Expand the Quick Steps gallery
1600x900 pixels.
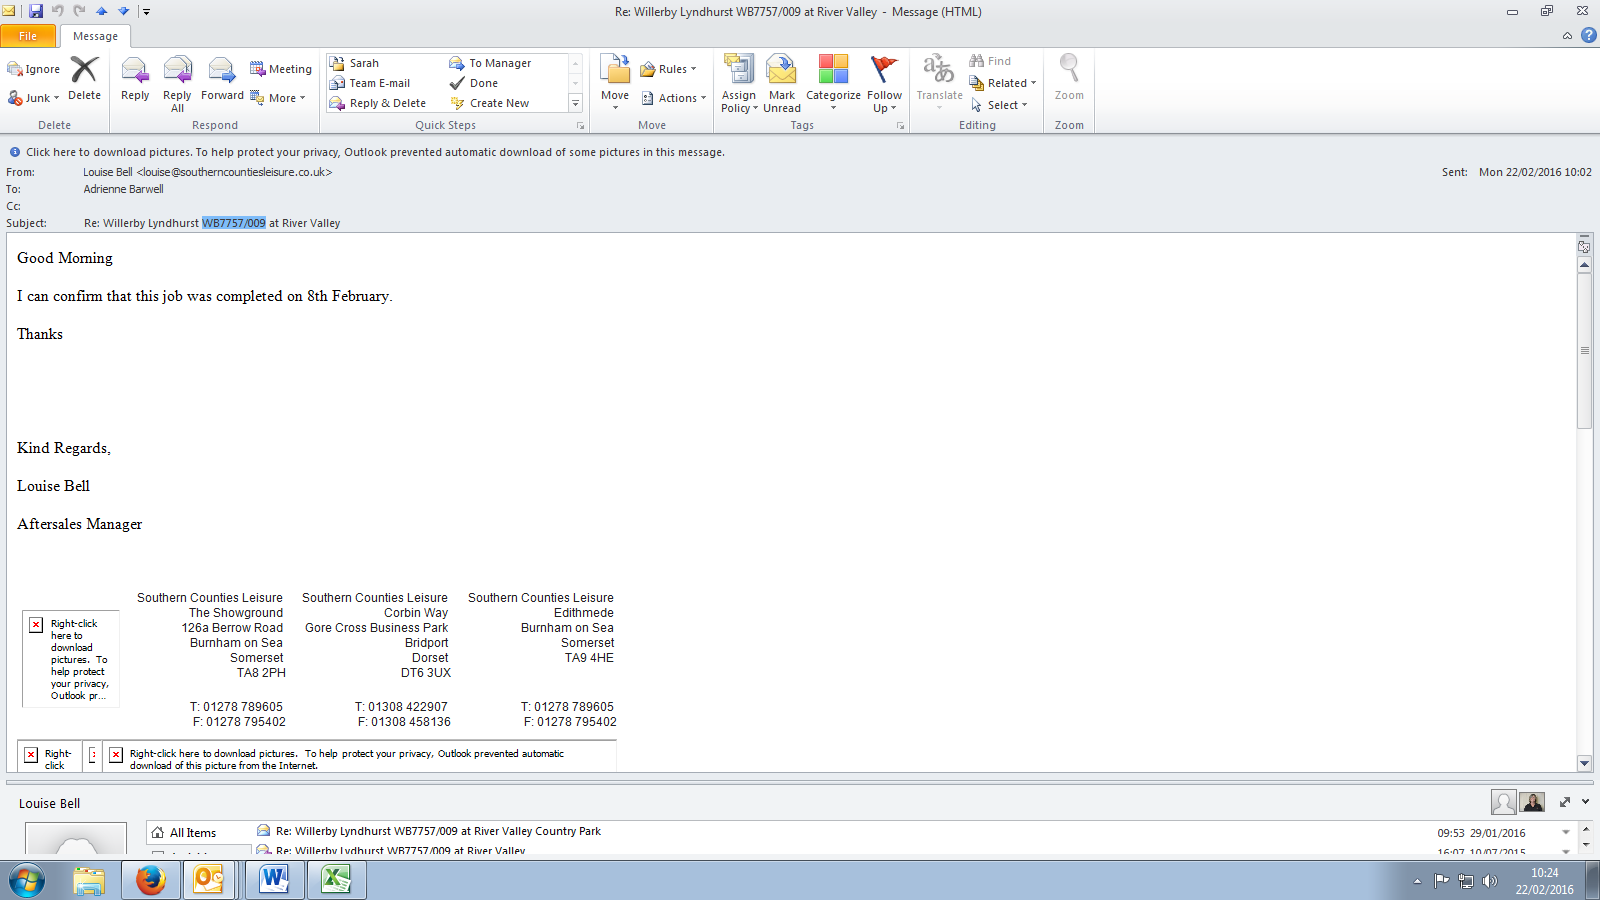(575, 103)
